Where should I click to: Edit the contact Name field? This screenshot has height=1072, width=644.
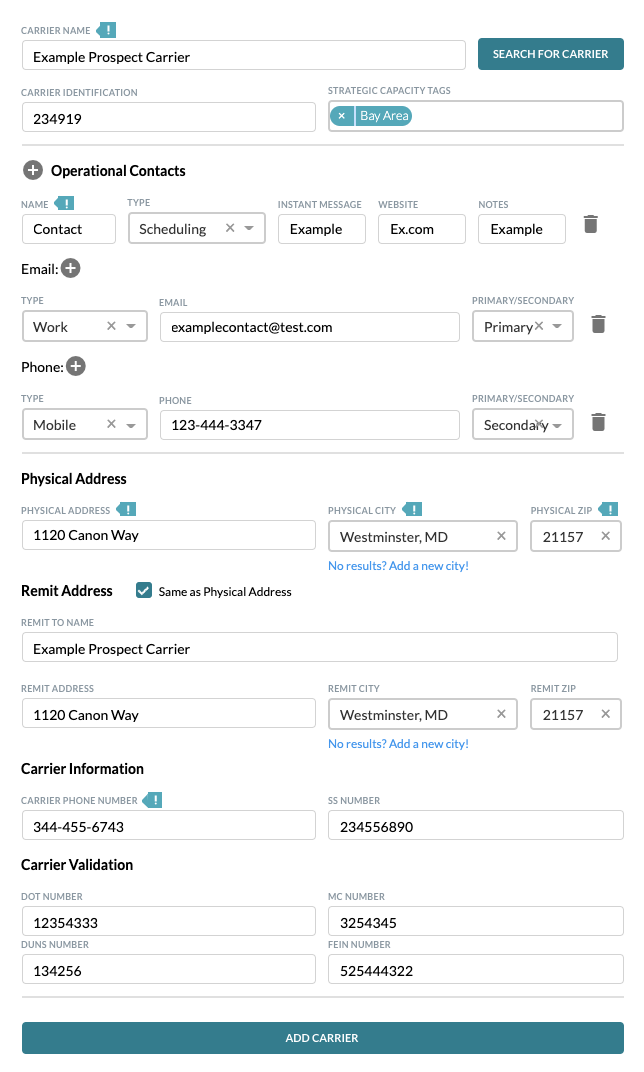(68, 229)
